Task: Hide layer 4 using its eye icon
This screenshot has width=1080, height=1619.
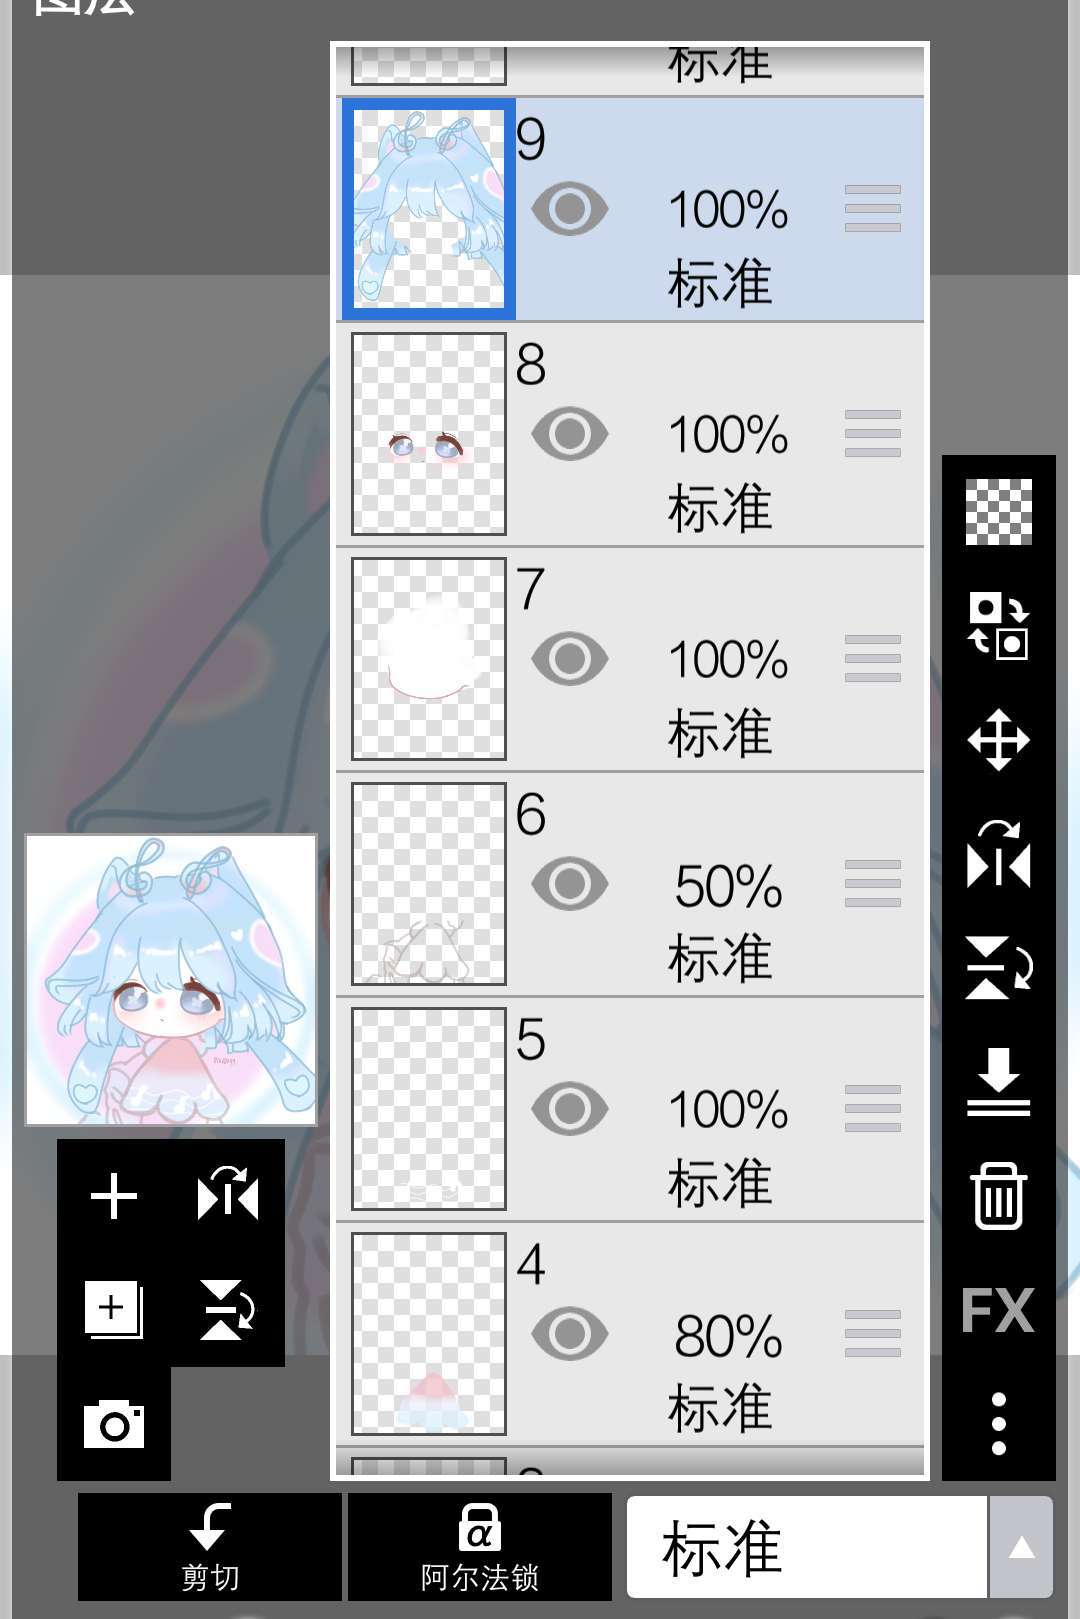Action: (570, 1334)
